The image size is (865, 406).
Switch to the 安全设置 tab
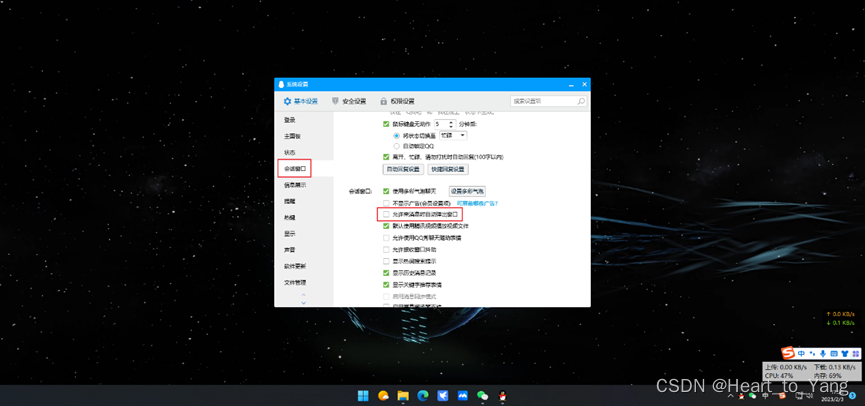[349, 102]
